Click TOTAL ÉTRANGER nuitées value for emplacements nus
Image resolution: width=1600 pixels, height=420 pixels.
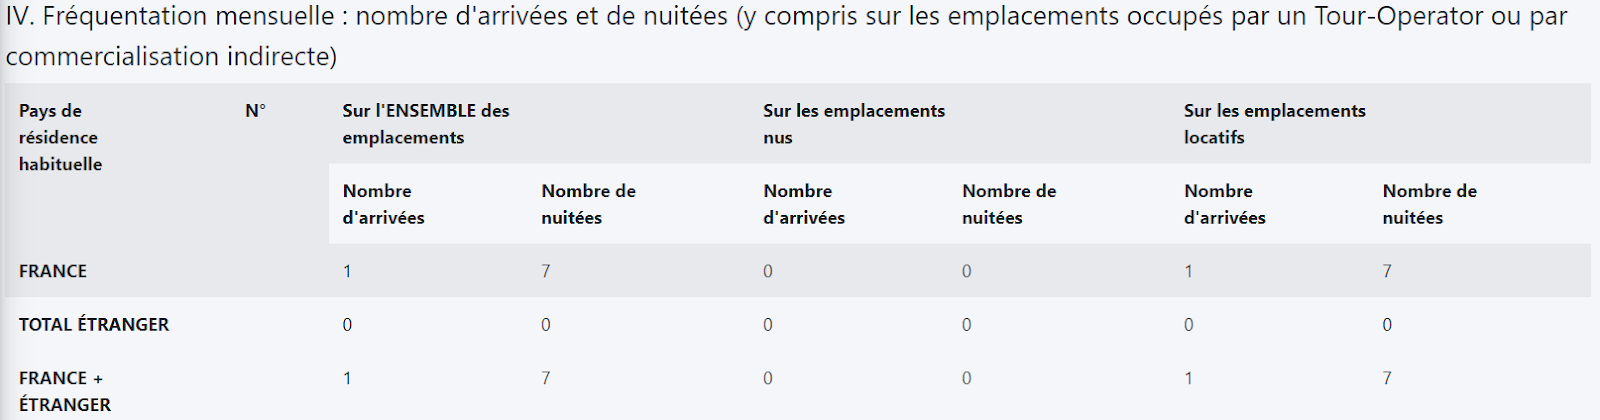click(x=966, y=324)
